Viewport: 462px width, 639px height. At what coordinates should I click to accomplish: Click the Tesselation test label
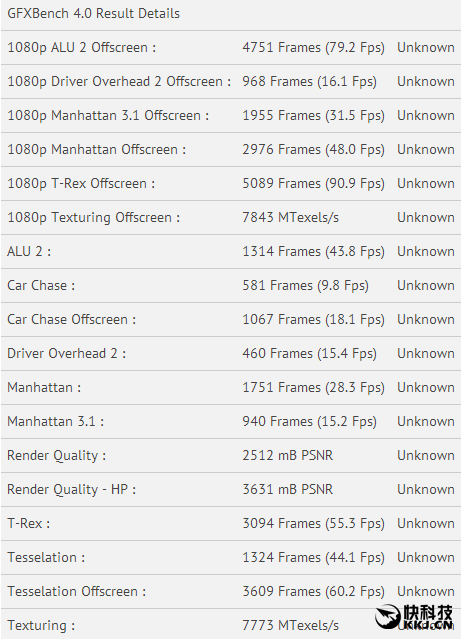pos(46,557)
